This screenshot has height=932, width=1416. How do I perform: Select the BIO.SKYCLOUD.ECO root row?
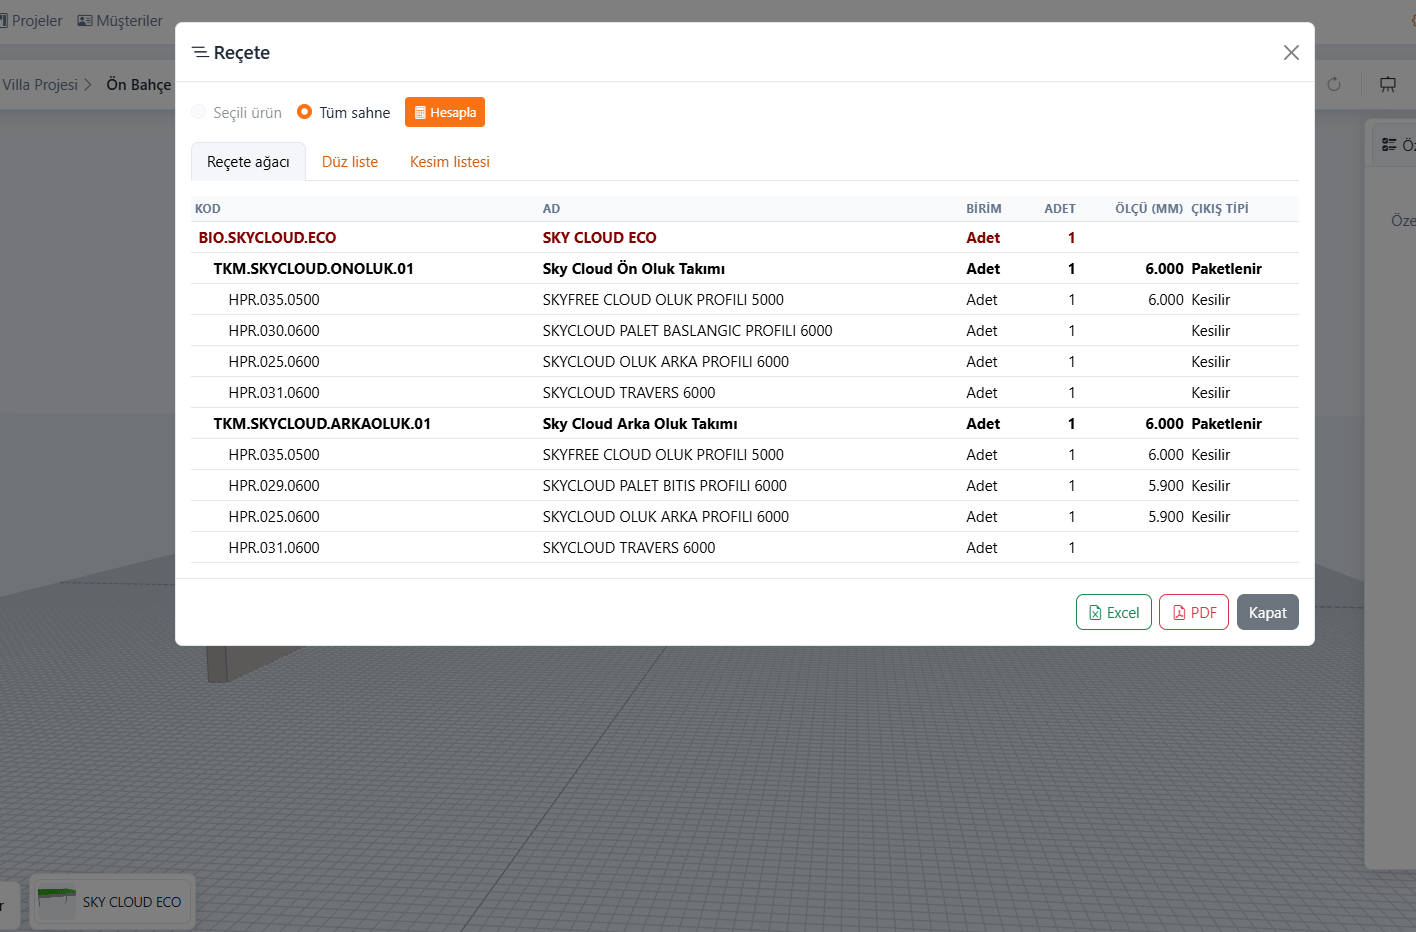(x=745, y=237)
